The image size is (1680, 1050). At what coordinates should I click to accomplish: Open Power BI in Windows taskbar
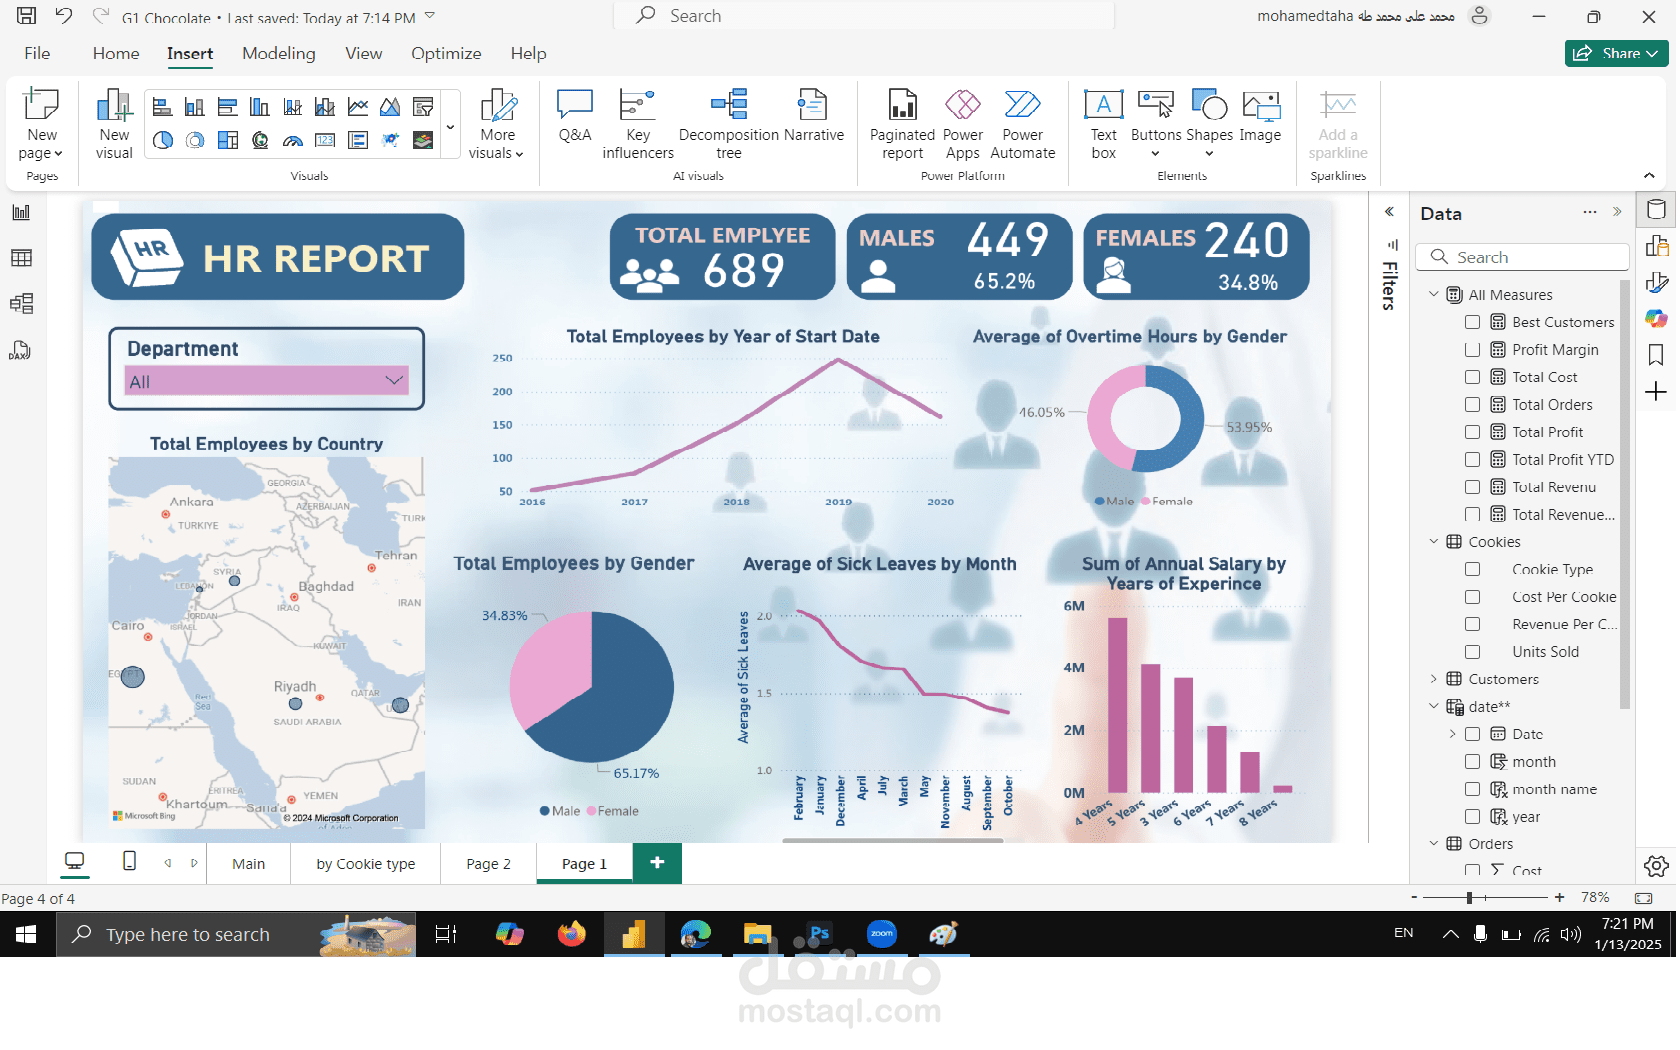pyautogui.click(x=633, y=934)
